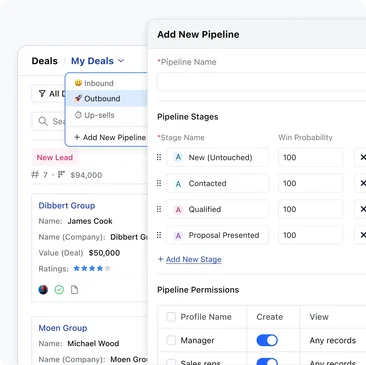This screenshot has height=365, width=366.
Task: Click drag handle for Contacted stage
Action: pos(159,183)
